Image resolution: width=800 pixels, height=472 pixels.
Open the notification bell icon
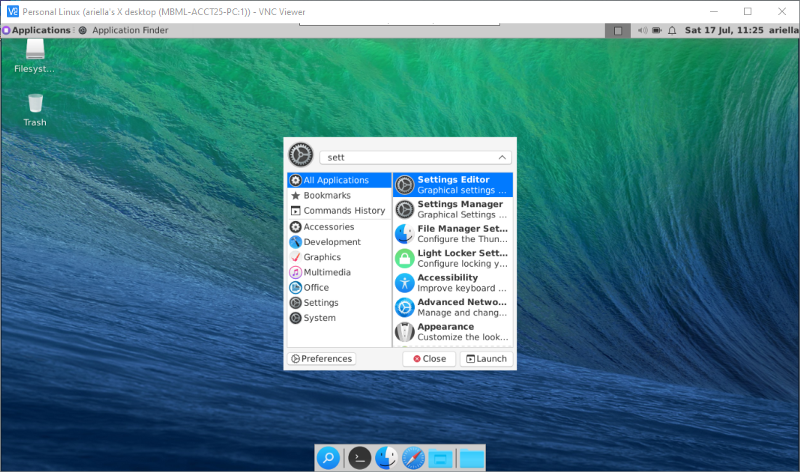pyautogui.click(x=672, y=31)
